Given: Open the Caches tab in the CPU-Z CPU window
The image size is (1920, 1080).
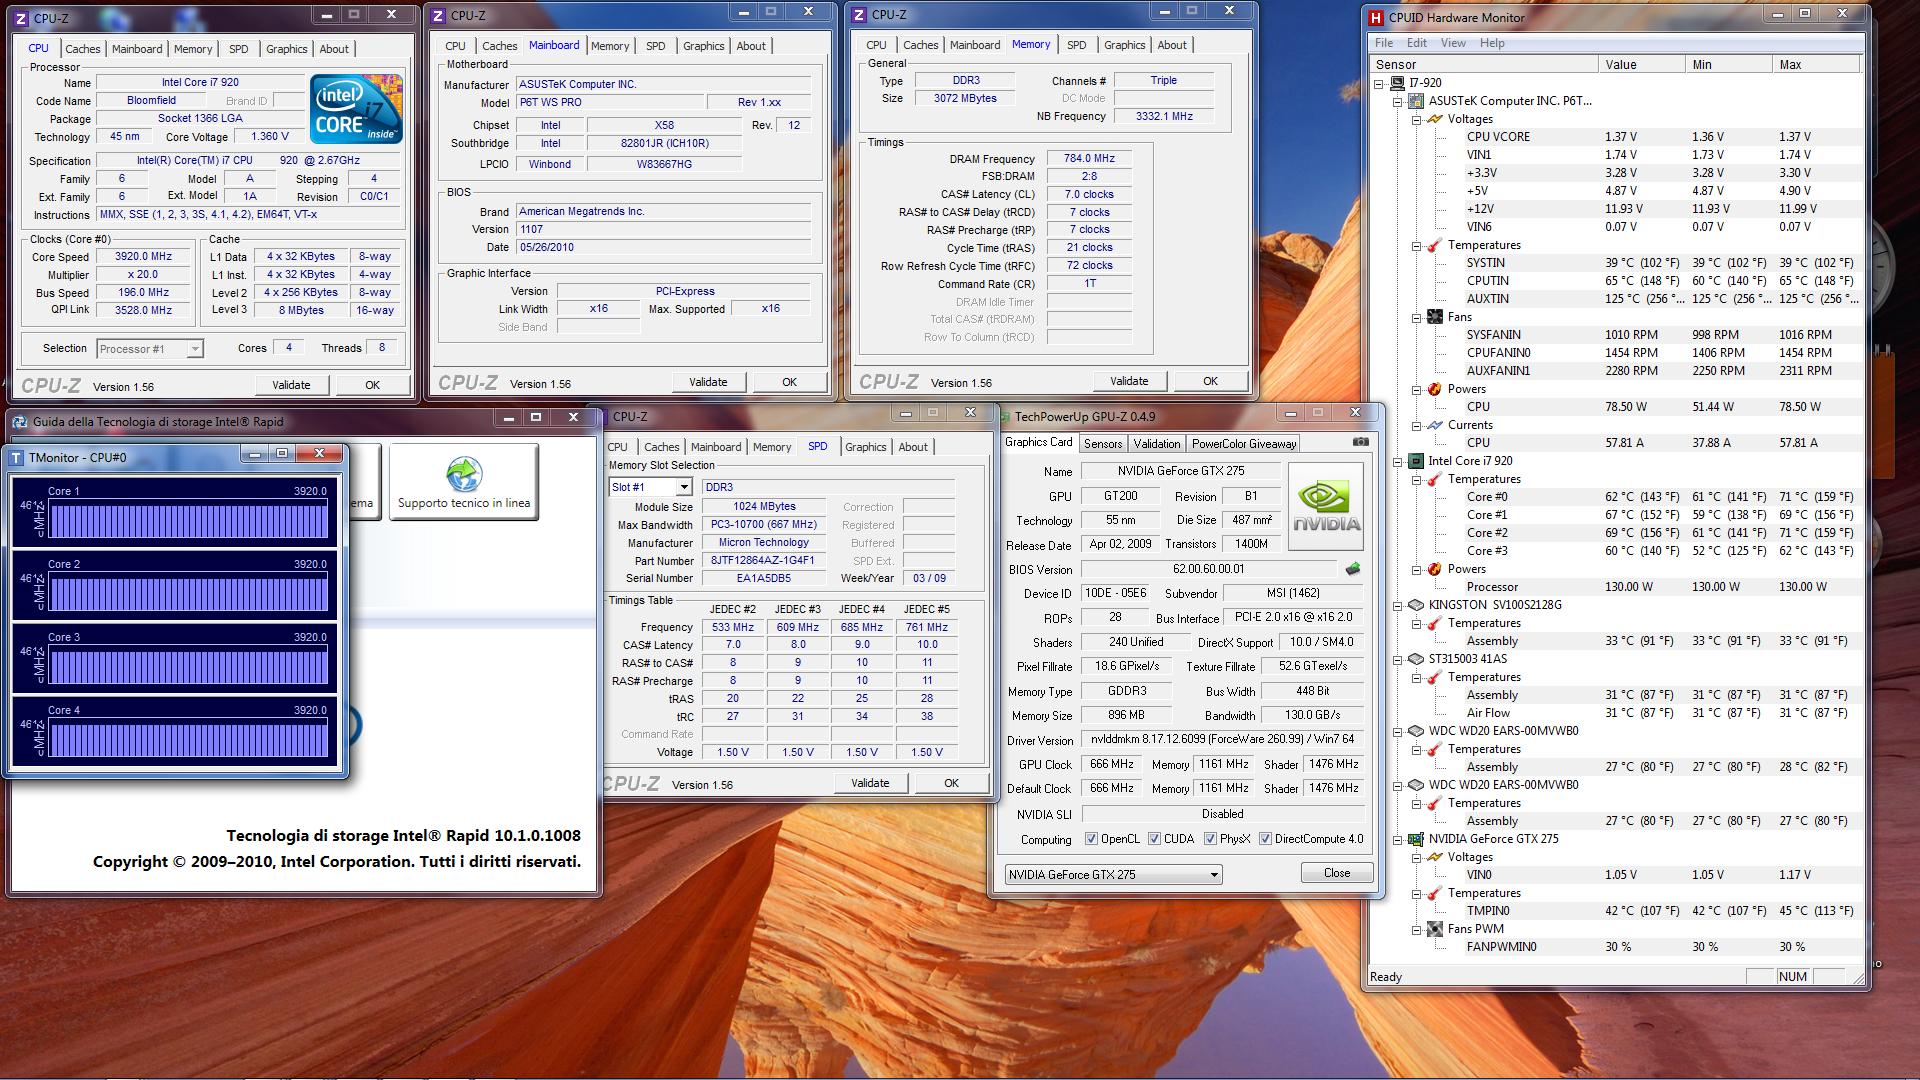Looking at the screenshot, I should click(82, 49).
